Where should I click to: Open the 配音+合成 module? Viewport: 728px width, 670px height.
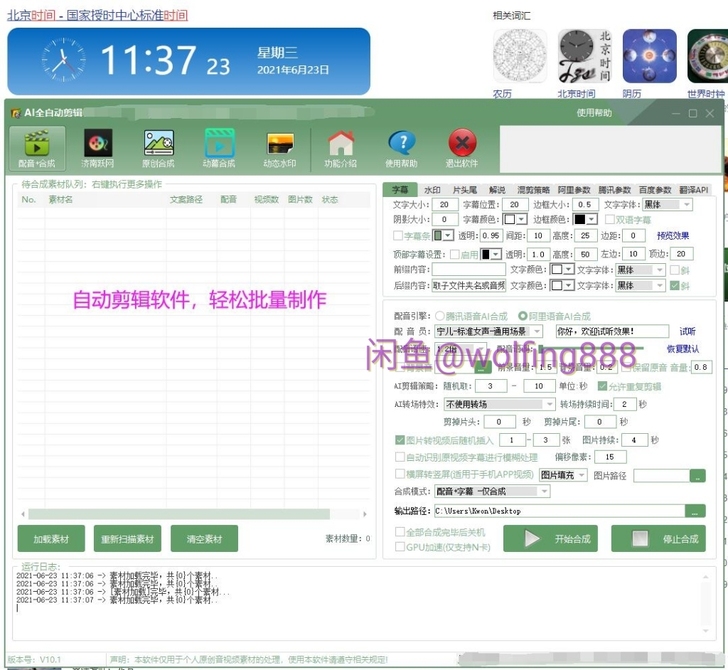tap(37, 147)
